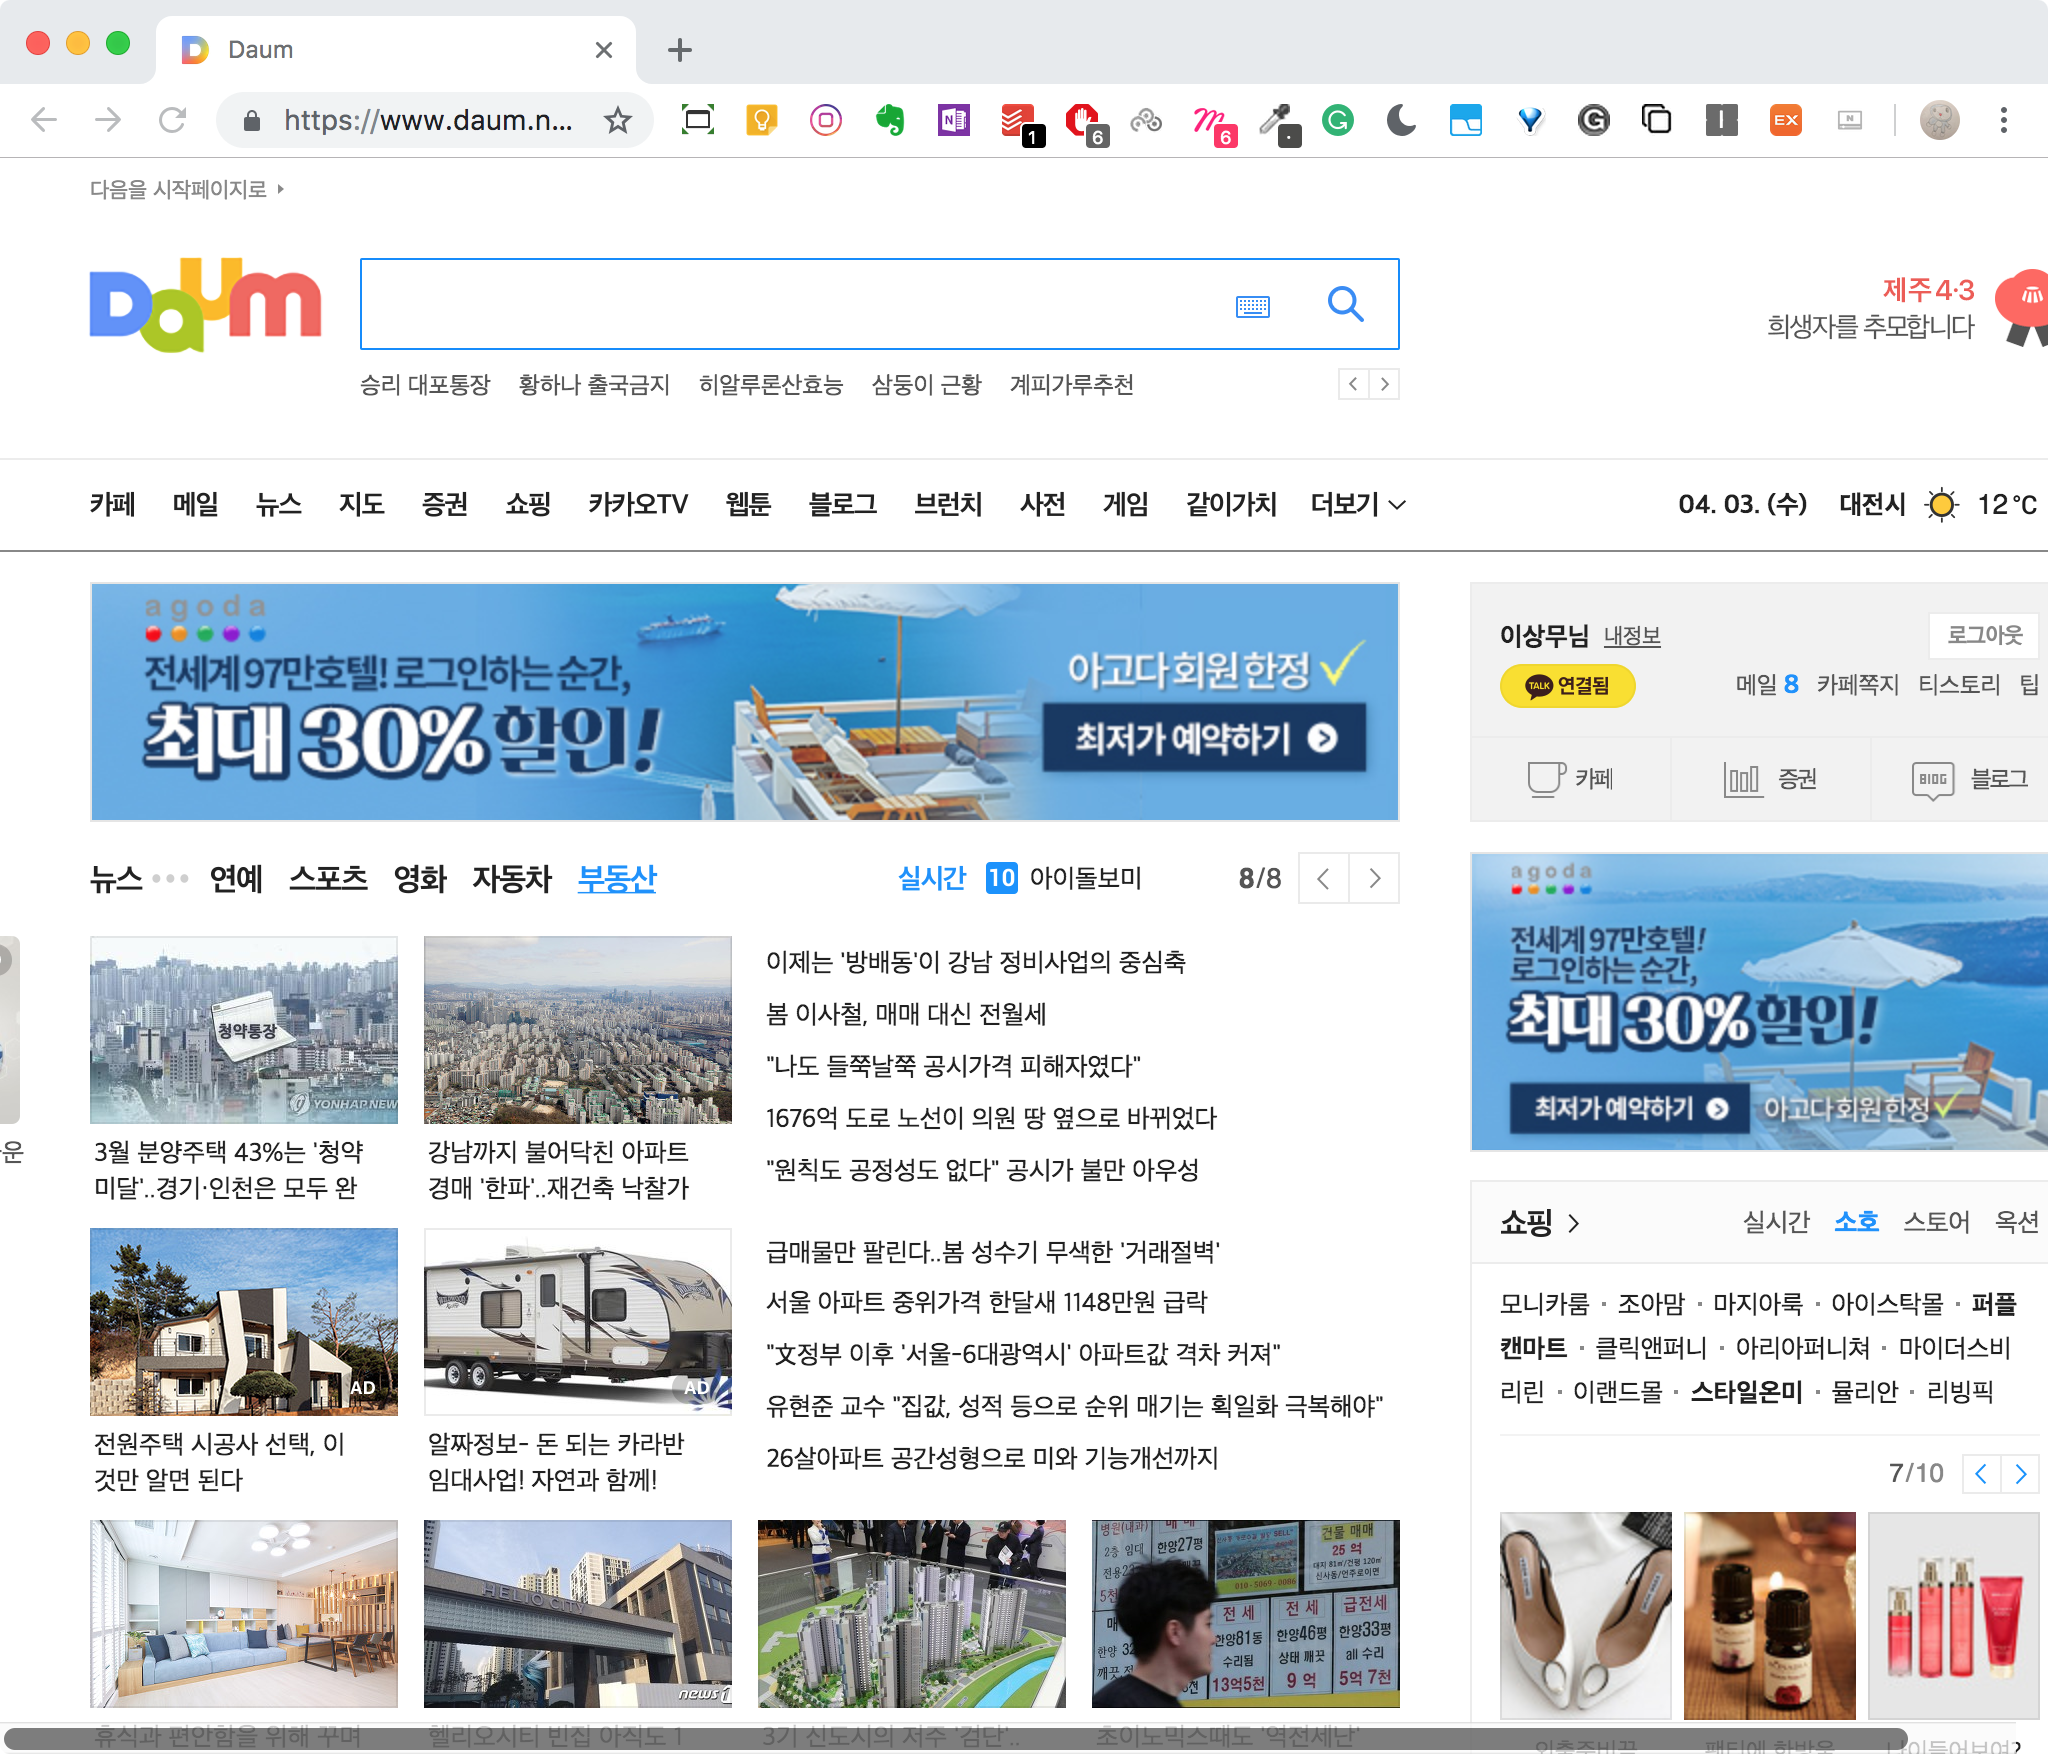The width and height of the screenshot is (2048, 1754).
Task: Click the Evernote elephant extension icon
Action: click(x=889, y=121)
